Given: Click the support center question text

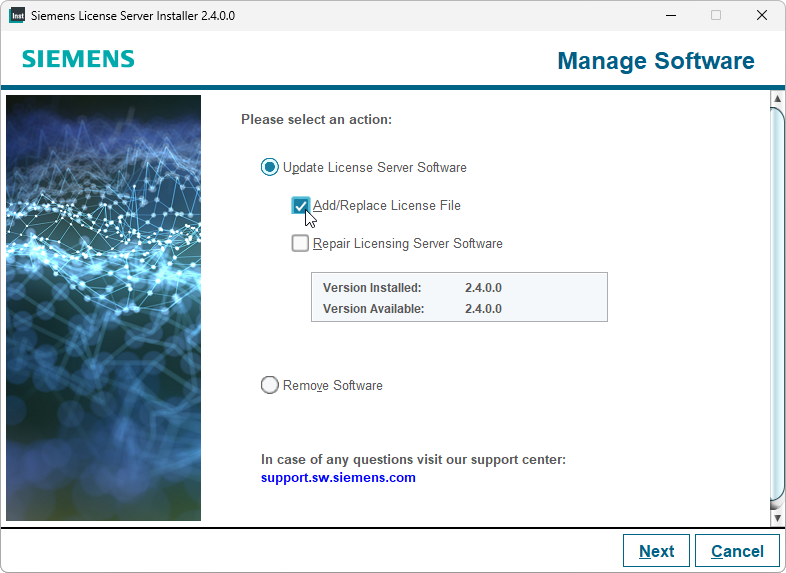Looking at the screenshot, I should point(413,459).
